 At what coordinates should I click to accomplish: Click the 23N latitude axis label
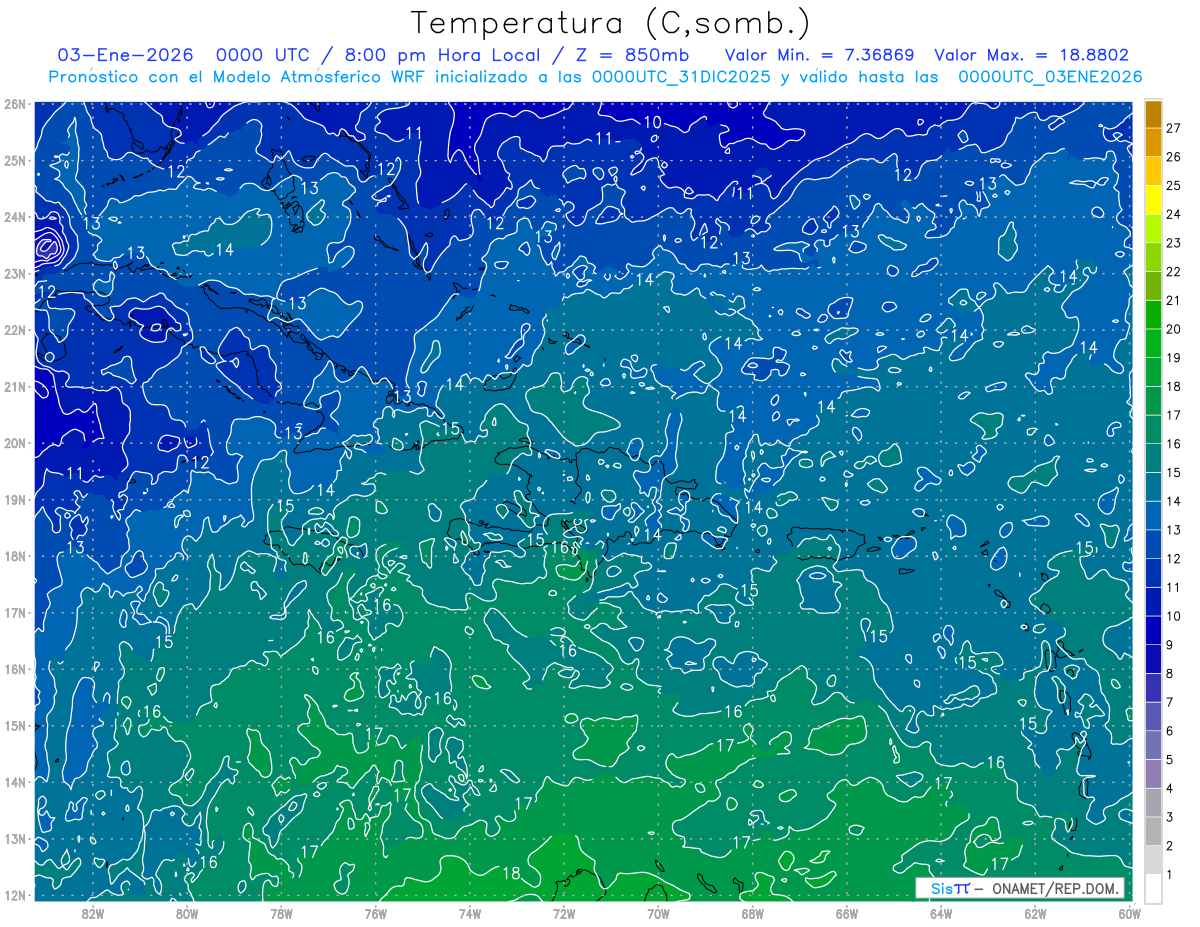coord(14,273)
